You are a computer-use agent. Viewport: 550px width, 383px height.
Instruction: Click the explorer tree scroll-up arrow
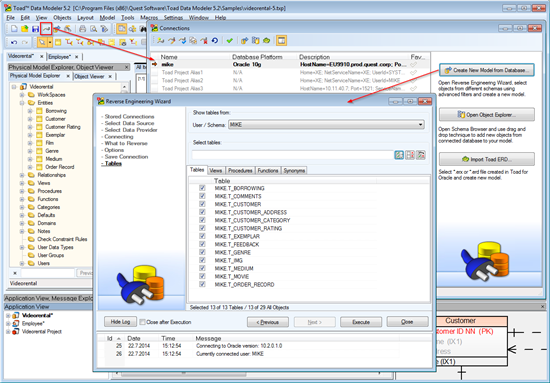tap(125, 86)
